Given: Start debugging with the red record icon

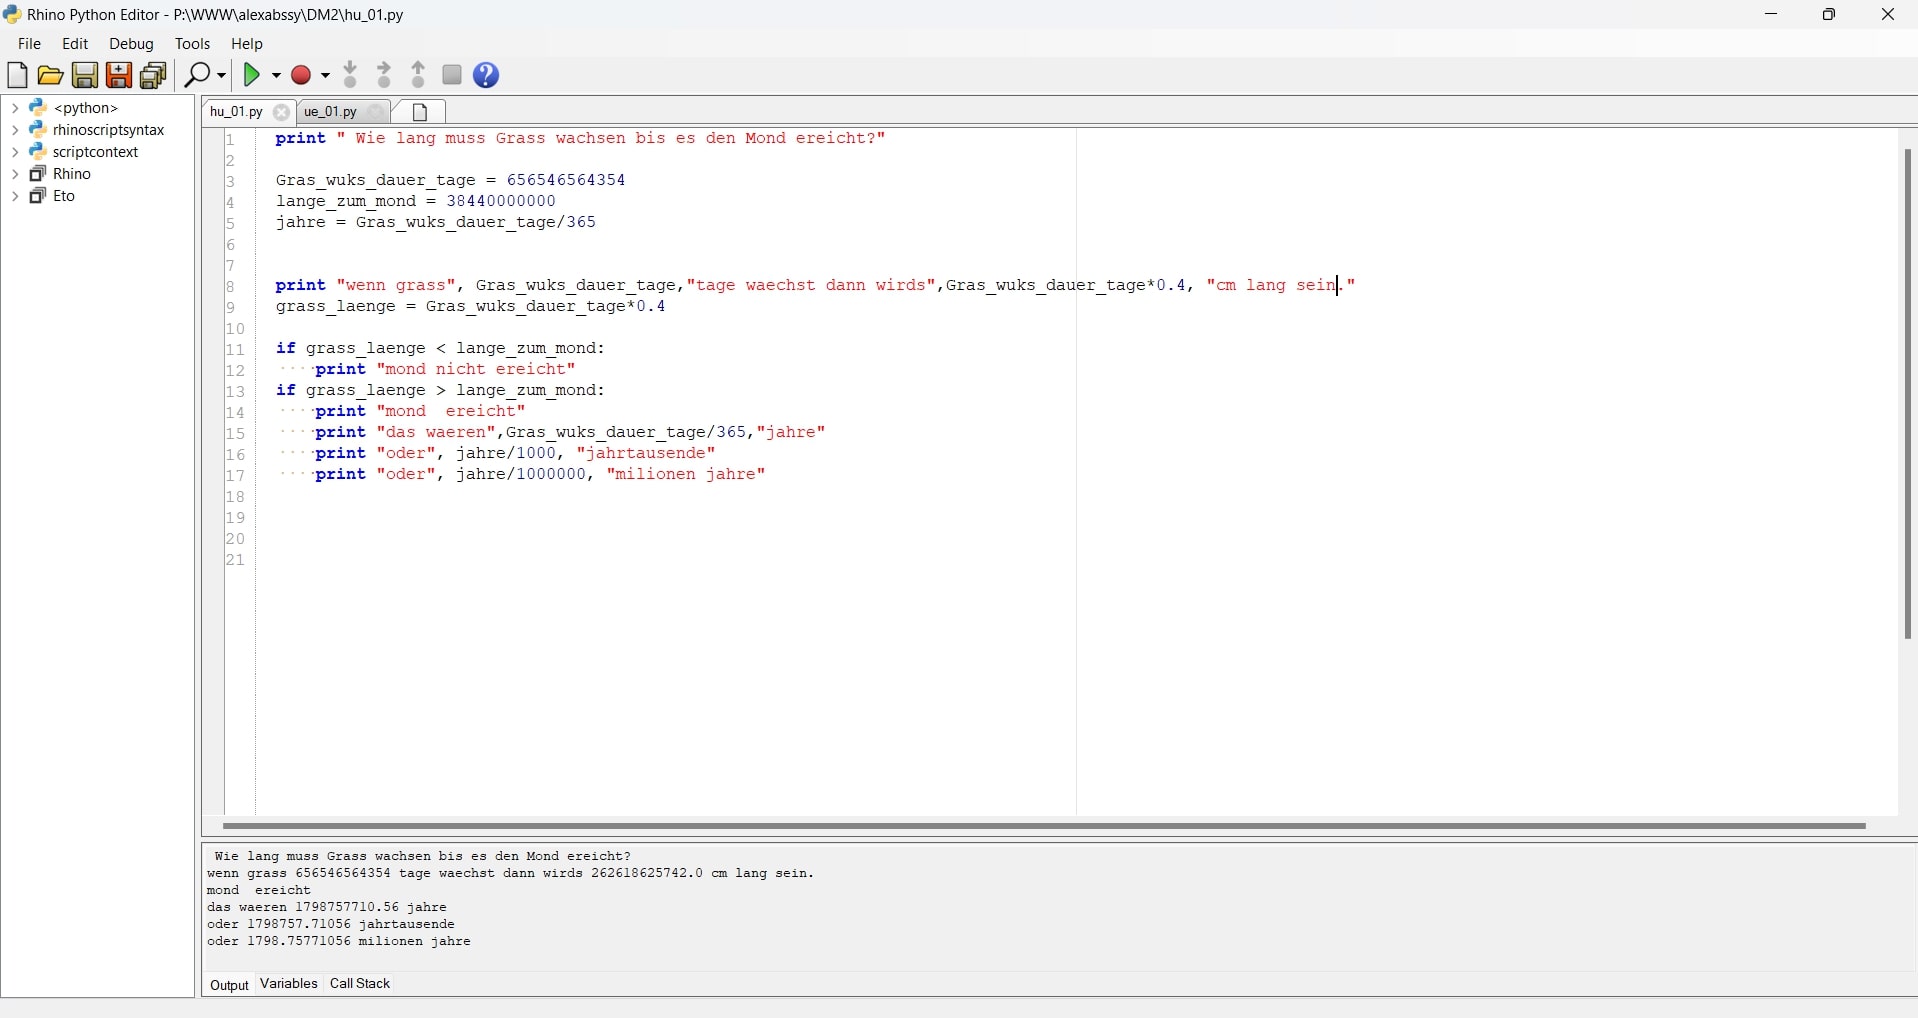Looking at the screenshot, I should coord(302,75).
